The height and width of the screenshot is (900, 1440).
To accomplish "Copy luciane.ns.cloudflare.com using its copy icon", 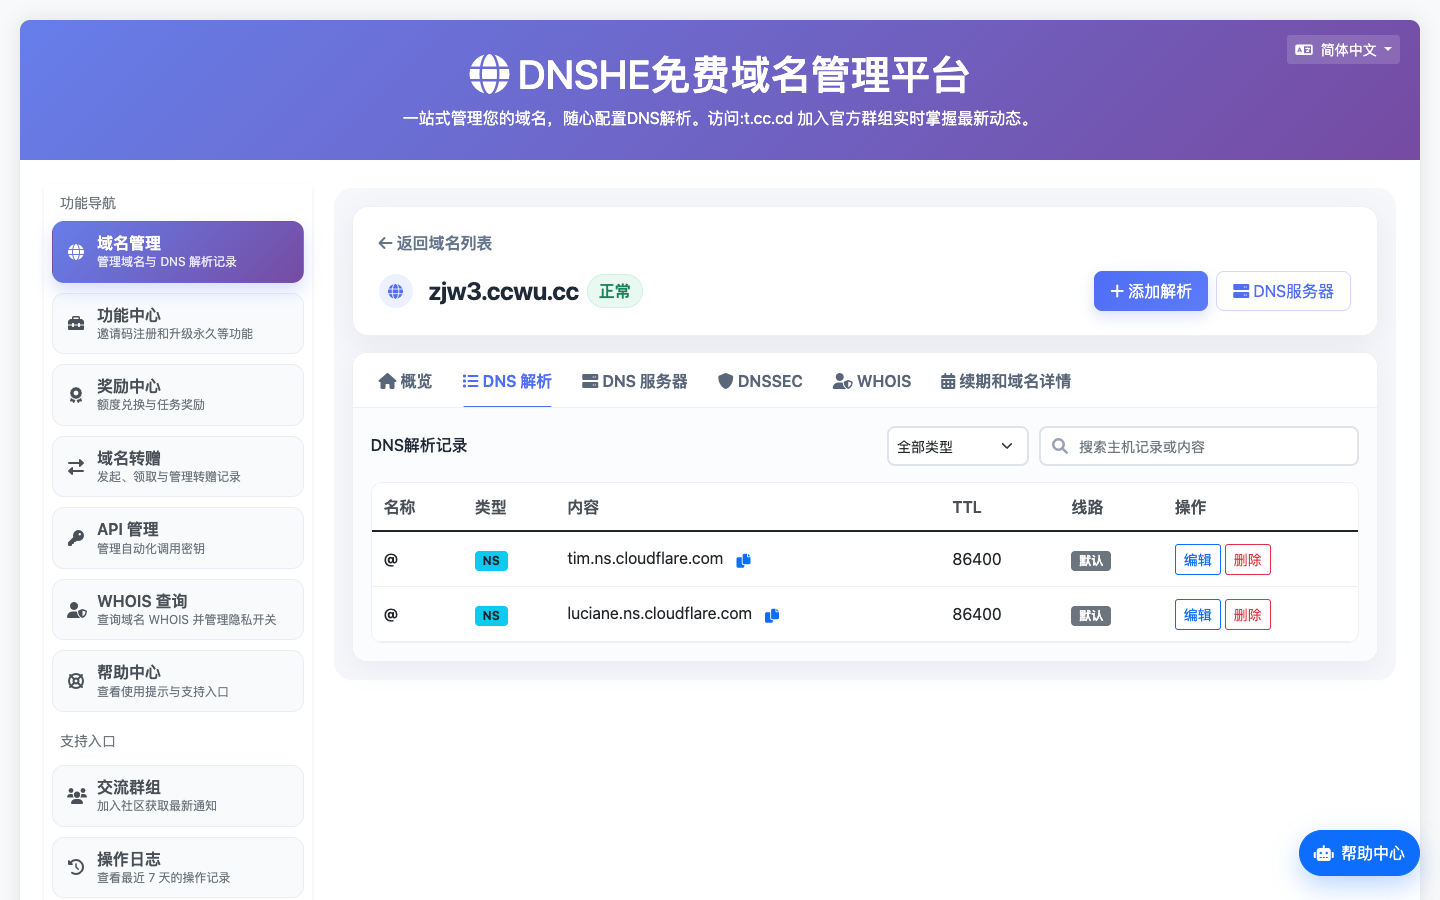I will [772, 615].
